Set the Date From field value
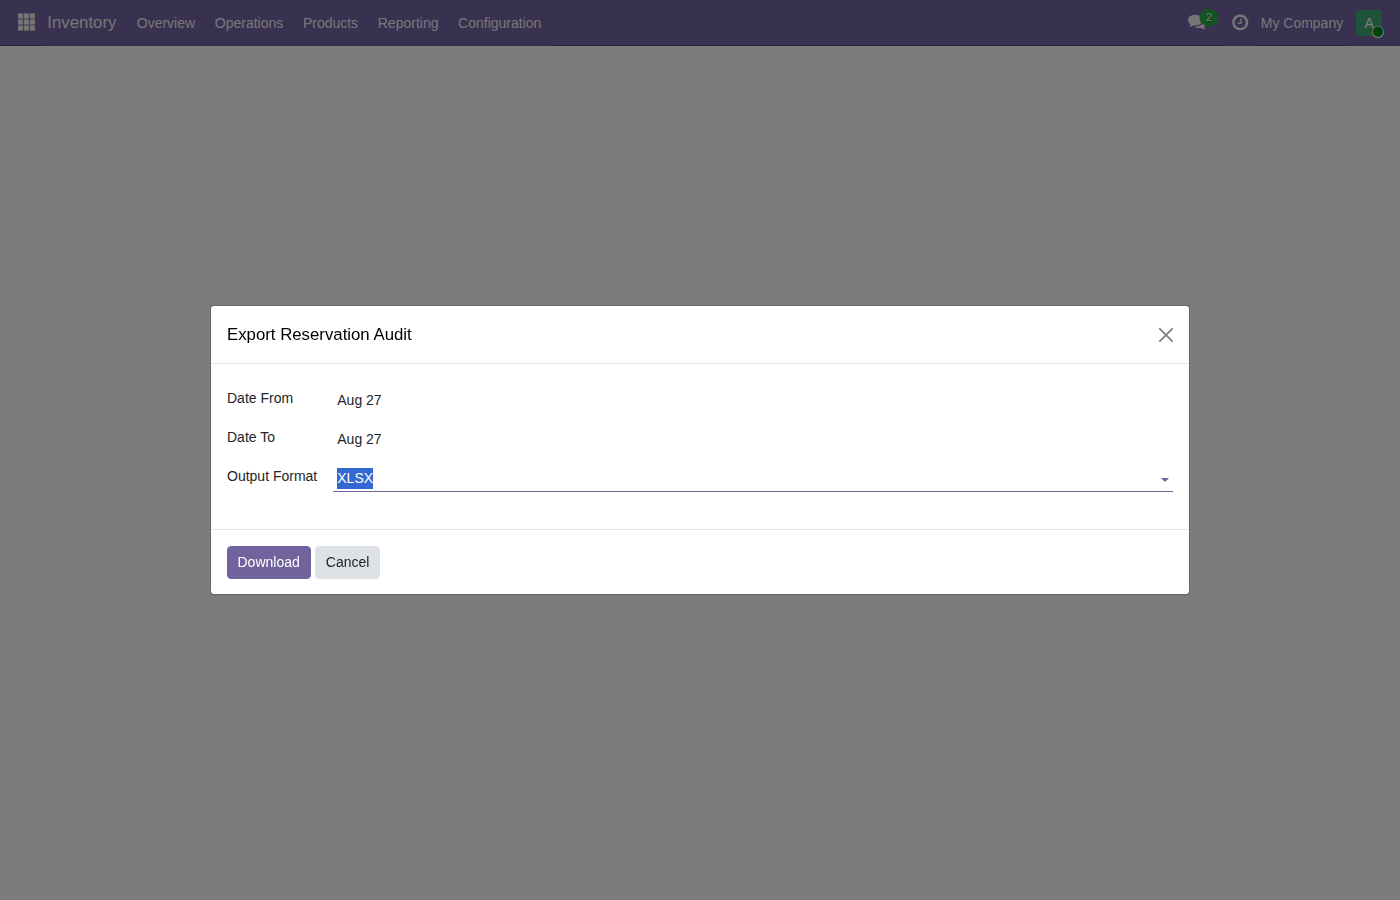The height and width of the screenshot is (900, 1400). point(752,400)
